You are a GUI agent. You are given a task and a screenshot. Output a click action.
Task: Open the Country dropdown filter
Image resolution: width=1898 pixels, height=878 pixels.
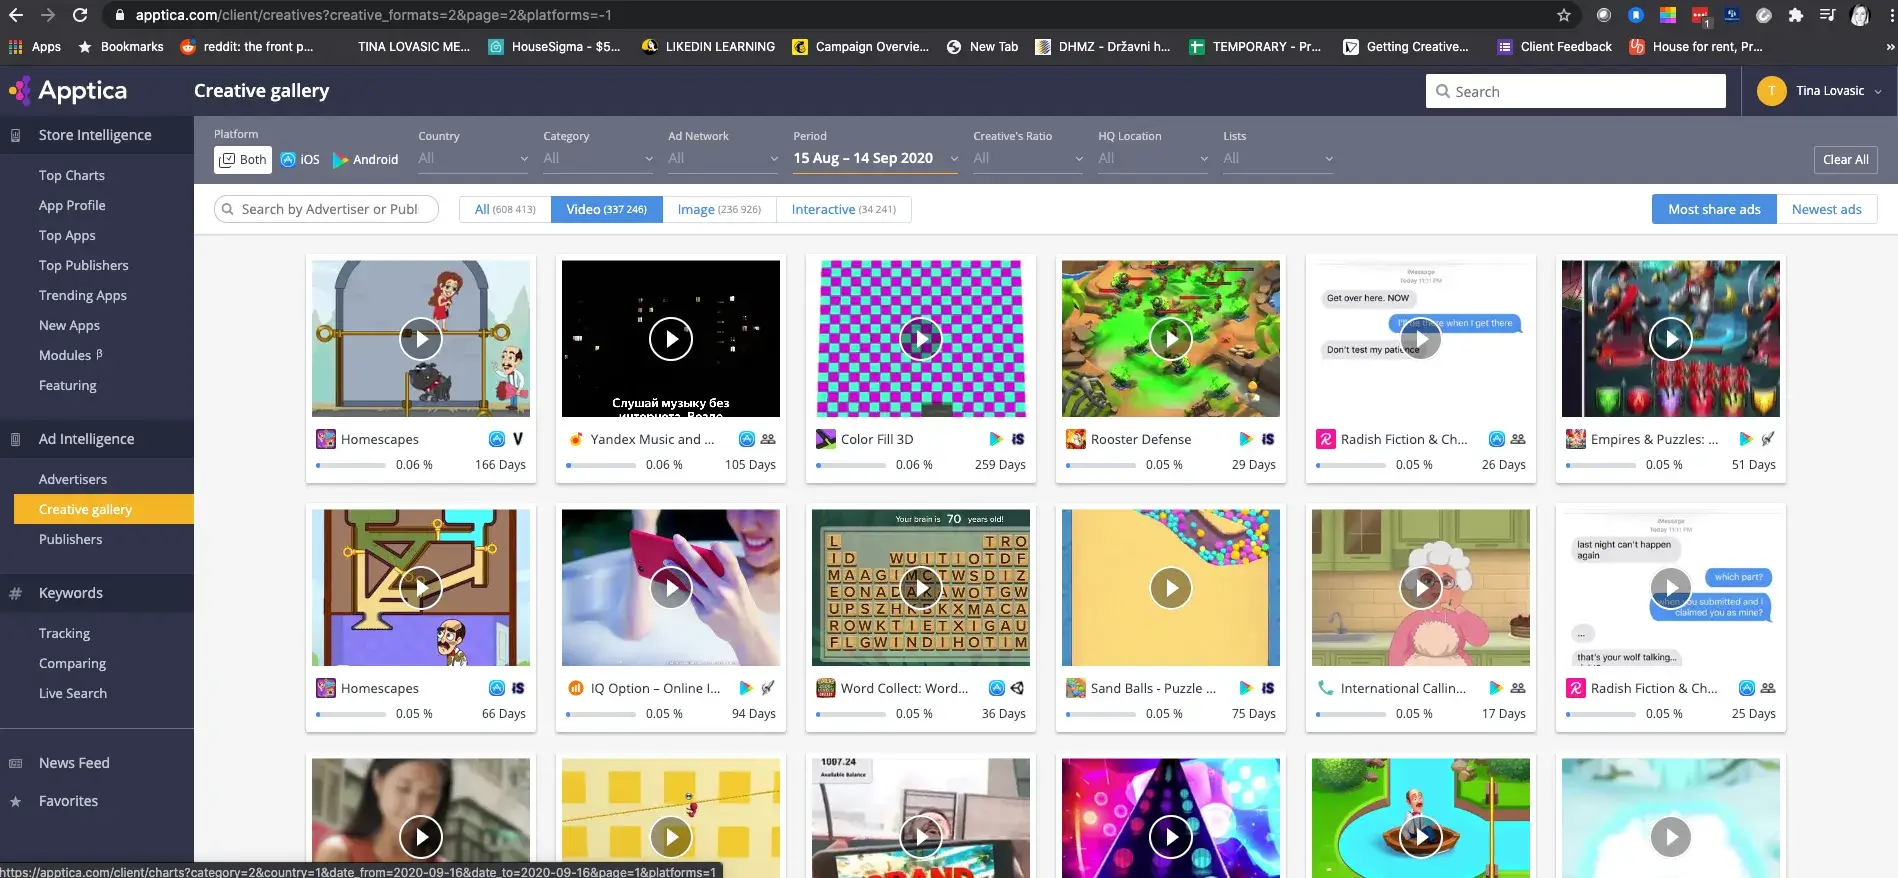472,159
